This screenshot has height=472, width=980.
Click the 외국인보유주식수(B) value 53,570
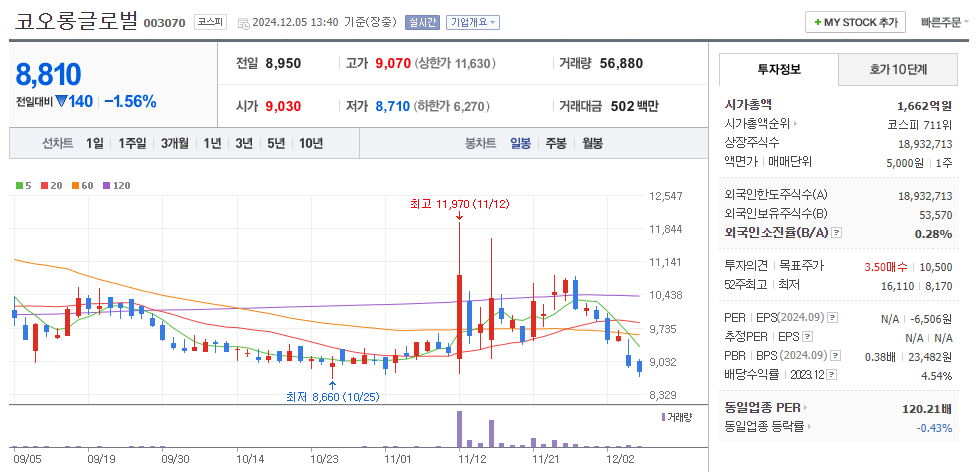pyautogui.click(x=936, y=215)
